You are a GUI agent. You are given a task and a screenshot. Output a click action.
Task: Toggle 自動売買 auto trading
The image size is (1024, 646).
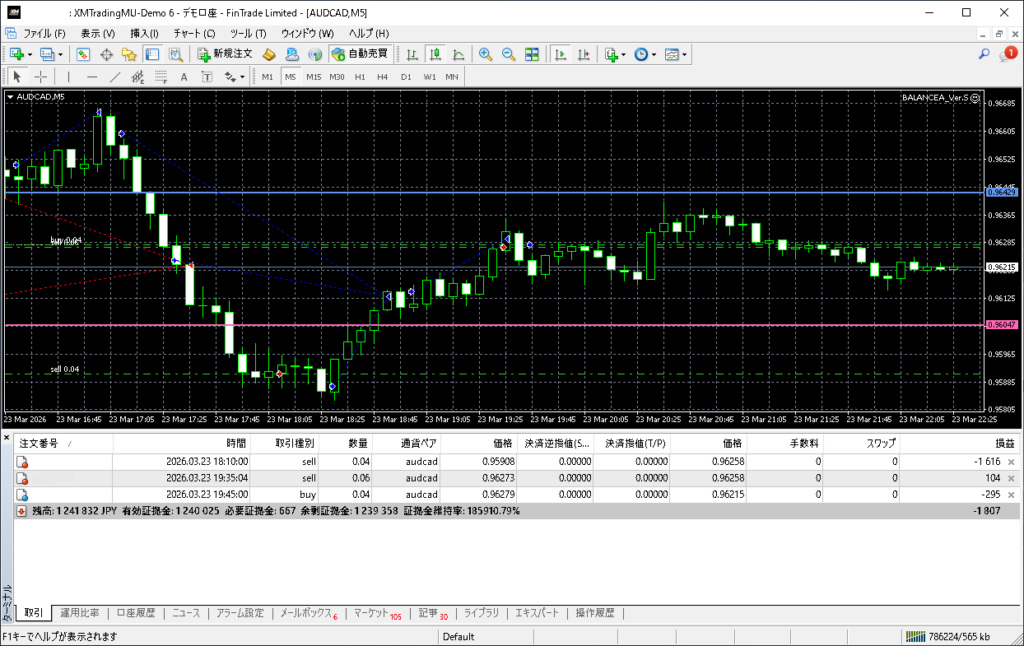point(360,54)
